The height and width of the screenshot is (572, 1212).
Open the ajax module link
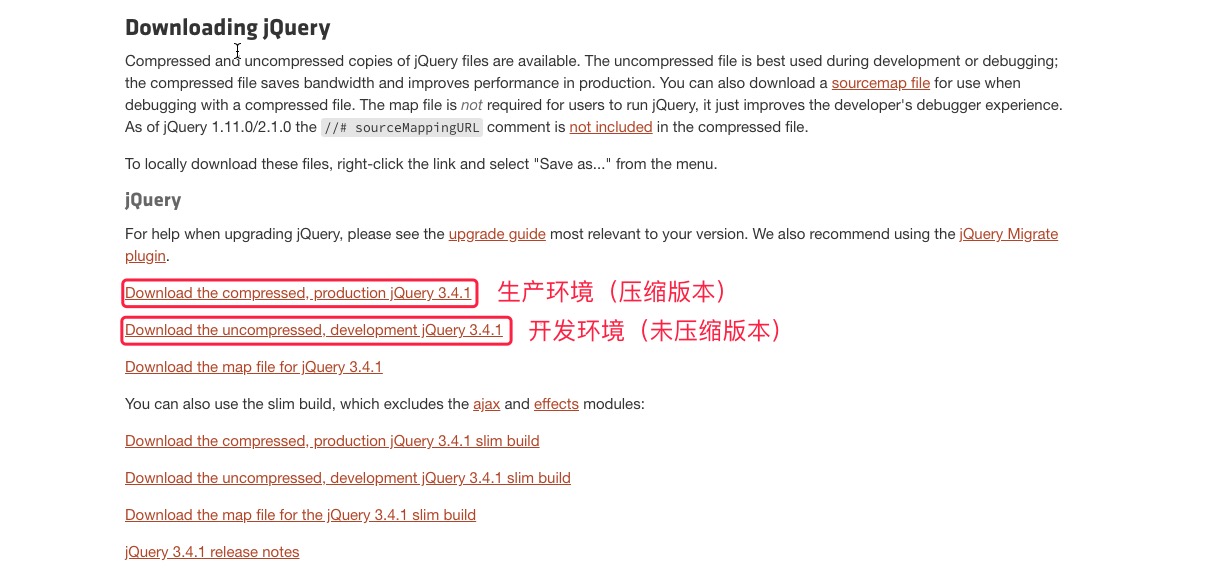click(x=485, y=404)
